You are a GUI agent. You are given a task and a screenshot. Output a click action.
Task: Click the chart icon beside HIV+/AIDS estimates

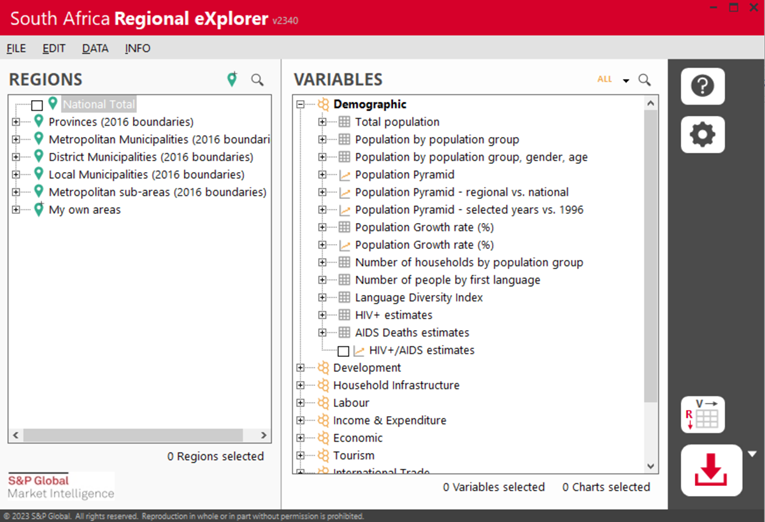[x=359, y=350]
